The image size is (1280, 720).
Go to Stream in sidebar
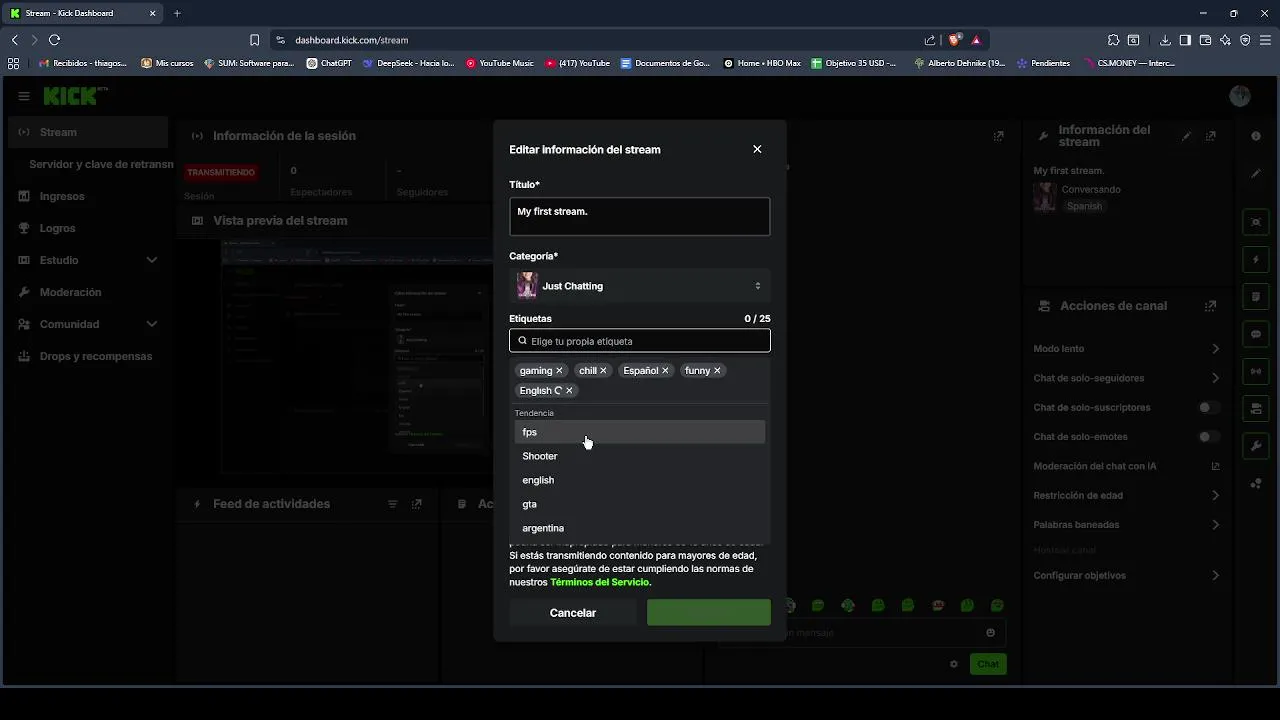[x=88, y=132]
